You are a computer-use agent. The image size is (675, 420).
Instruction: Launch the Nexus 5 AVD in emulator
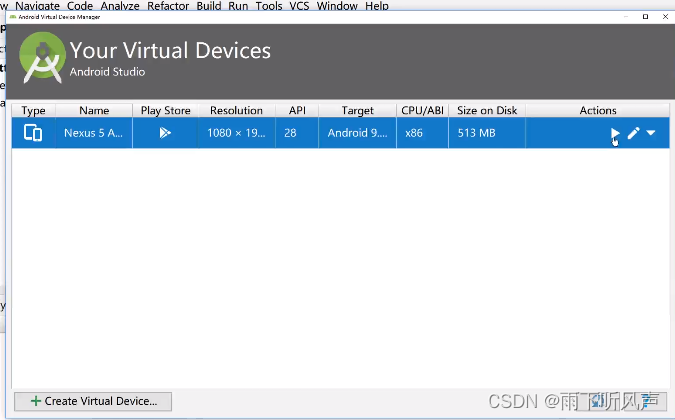tap(615, 133)
